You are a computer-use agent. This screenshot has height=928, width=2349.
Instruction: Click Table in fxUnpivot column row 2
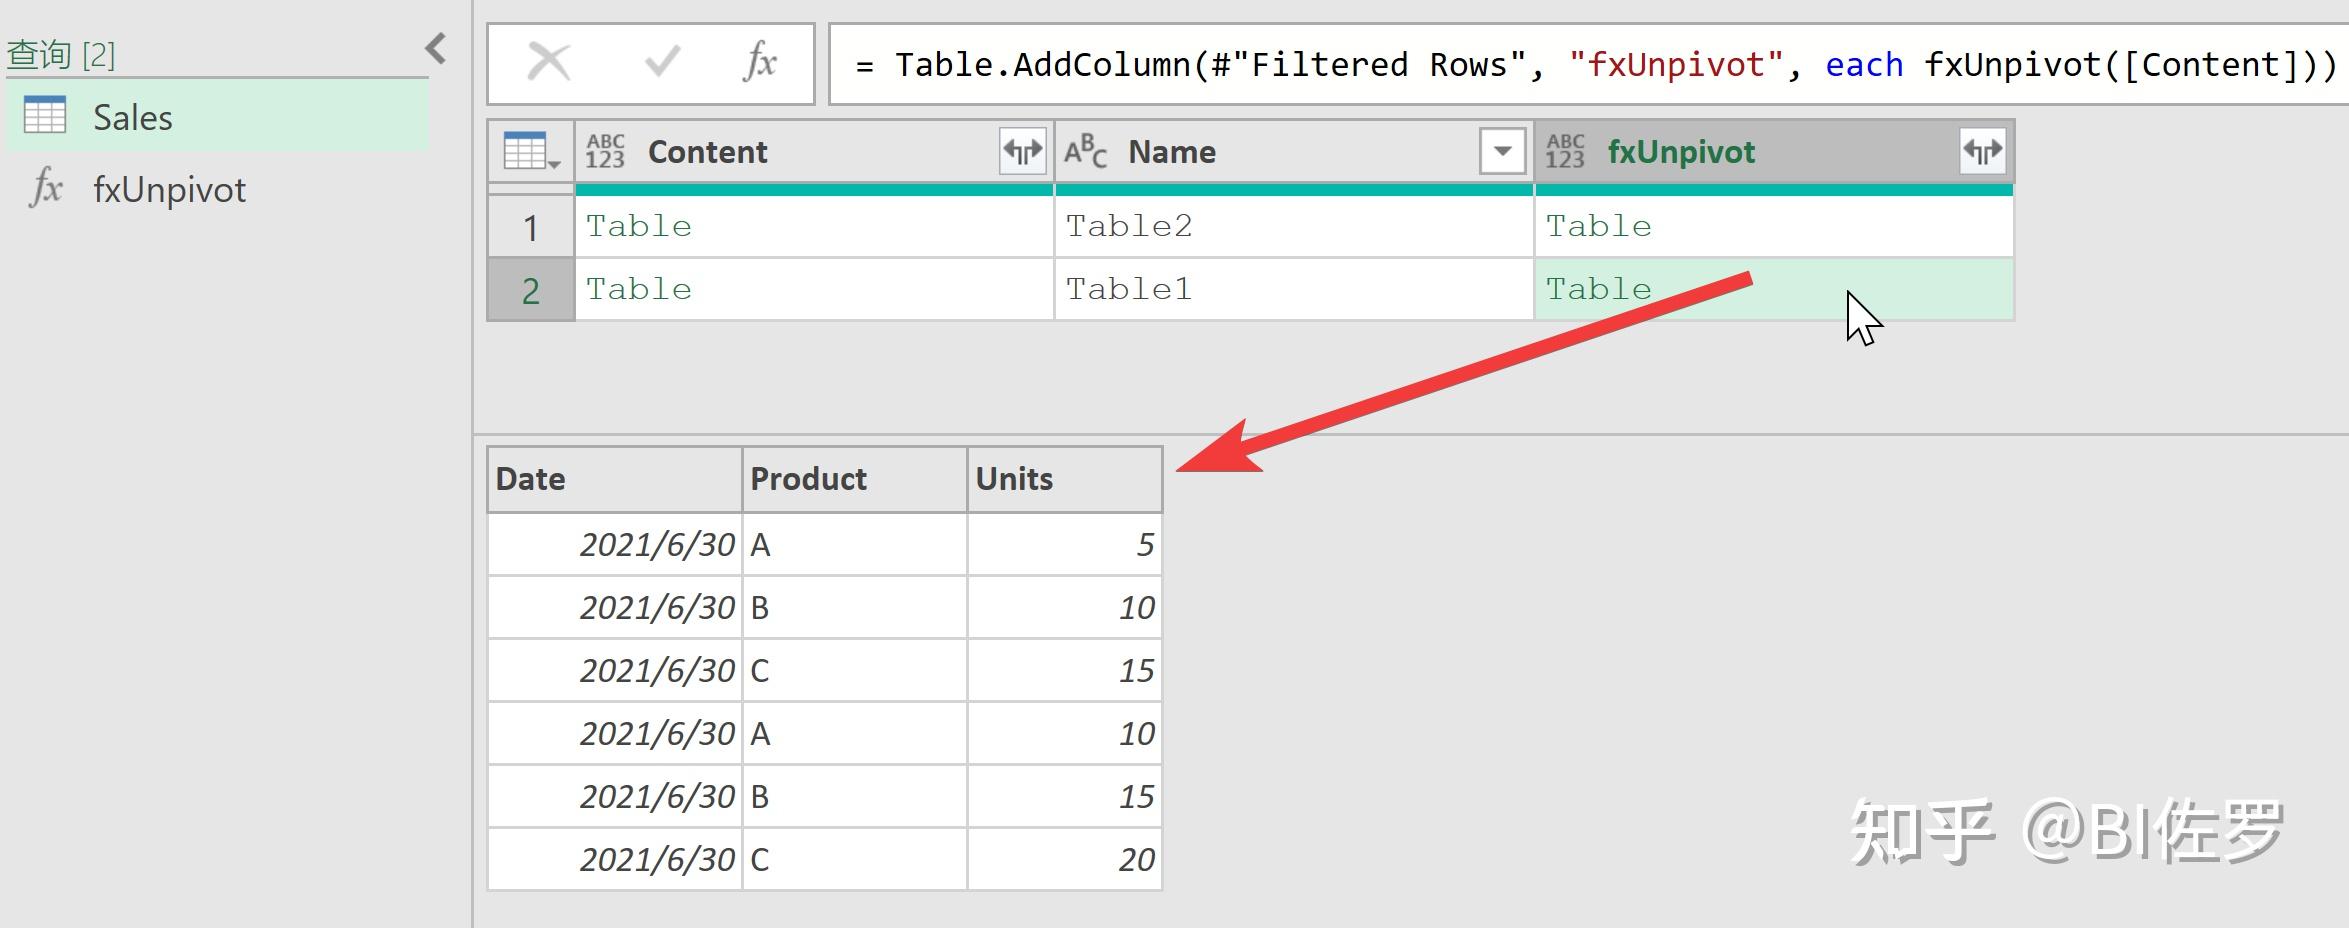[1598, 289]
